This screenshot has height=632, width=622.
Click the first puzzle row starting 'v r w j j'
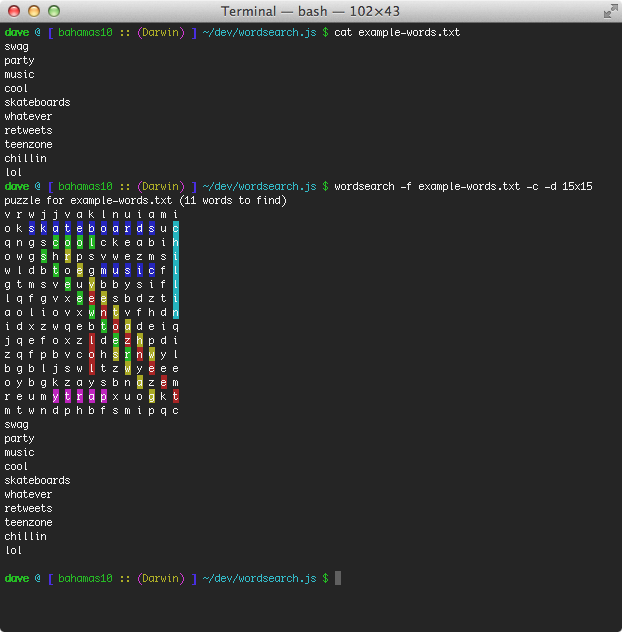coord(92,214)
